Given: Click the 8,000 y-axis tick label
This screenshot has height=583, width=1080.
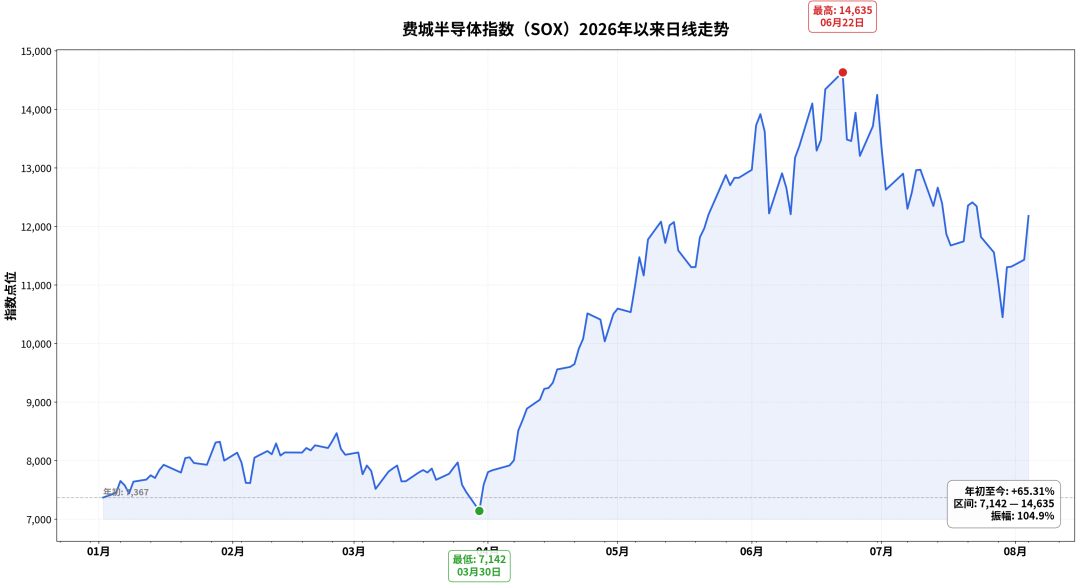Looking at the screenshot, I should 39,462.
